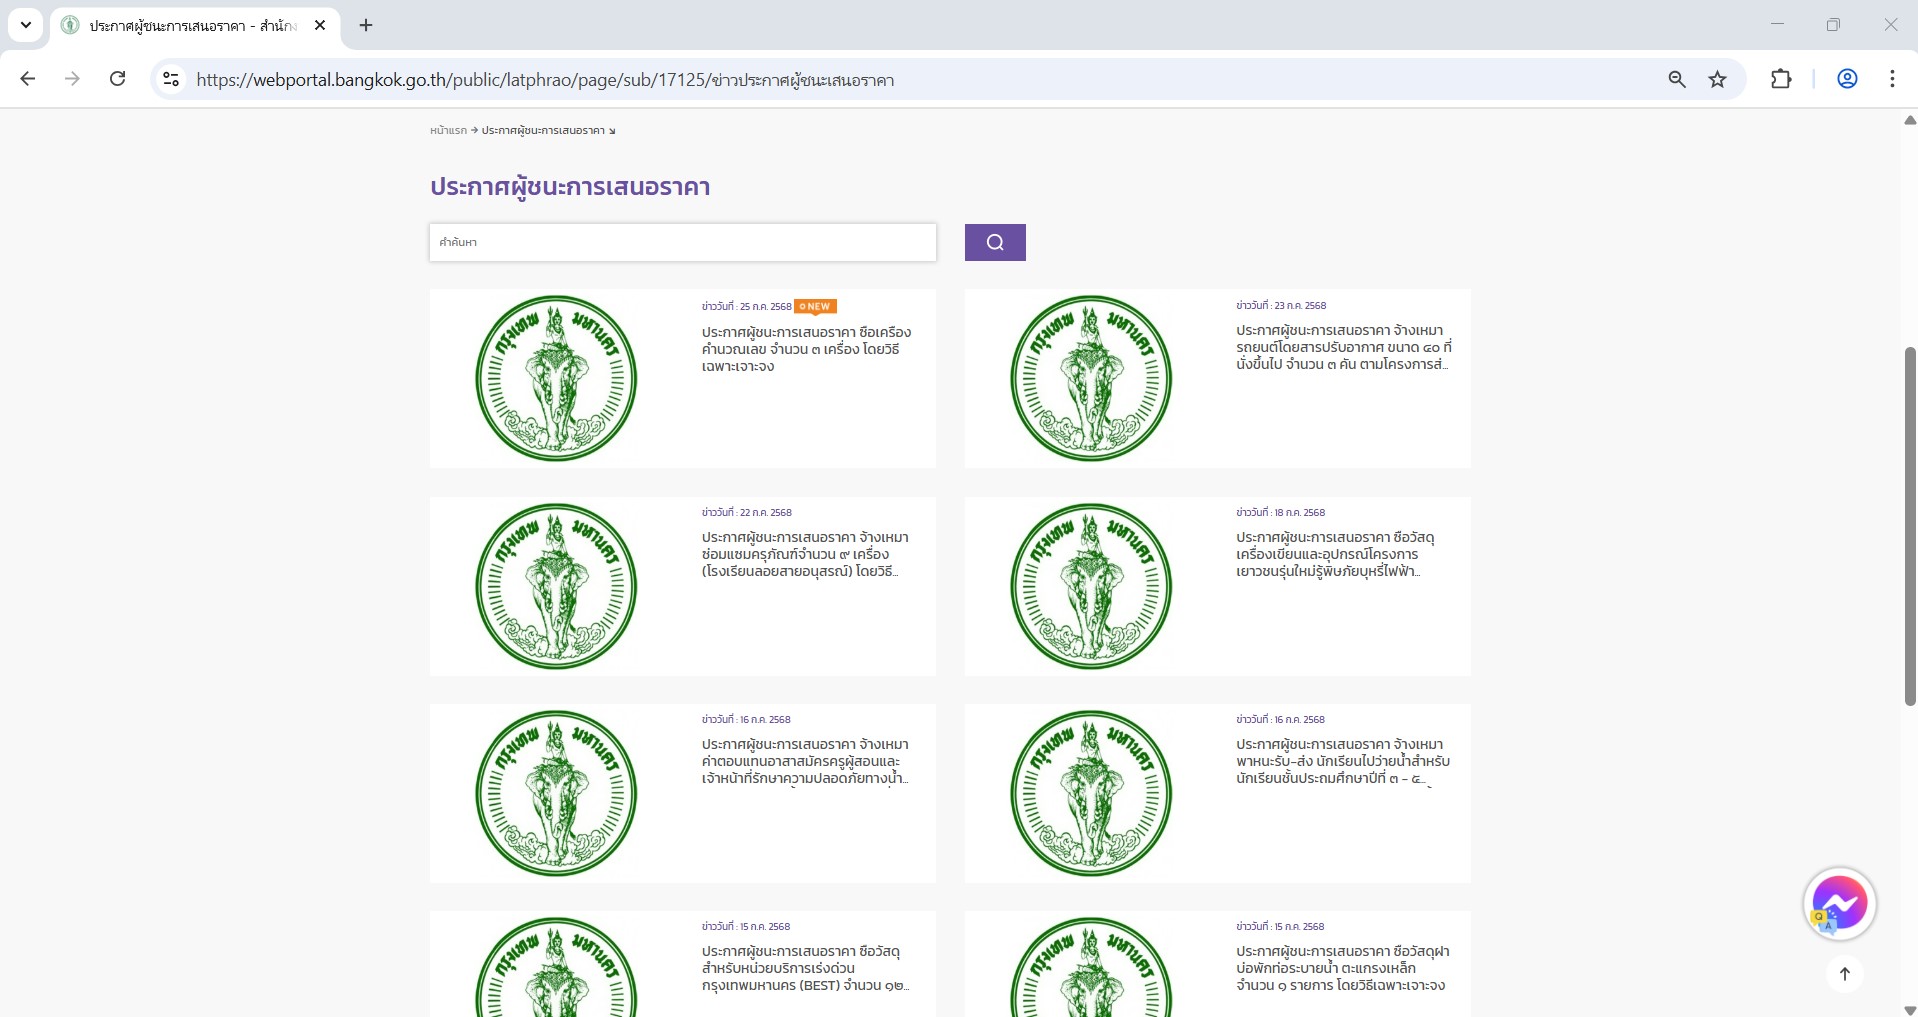Click the emblem thumbnail of the 23 ก.ค. announcement
The height and width of the screenshot is (1017, 1918).
(x=1091, y=378)
